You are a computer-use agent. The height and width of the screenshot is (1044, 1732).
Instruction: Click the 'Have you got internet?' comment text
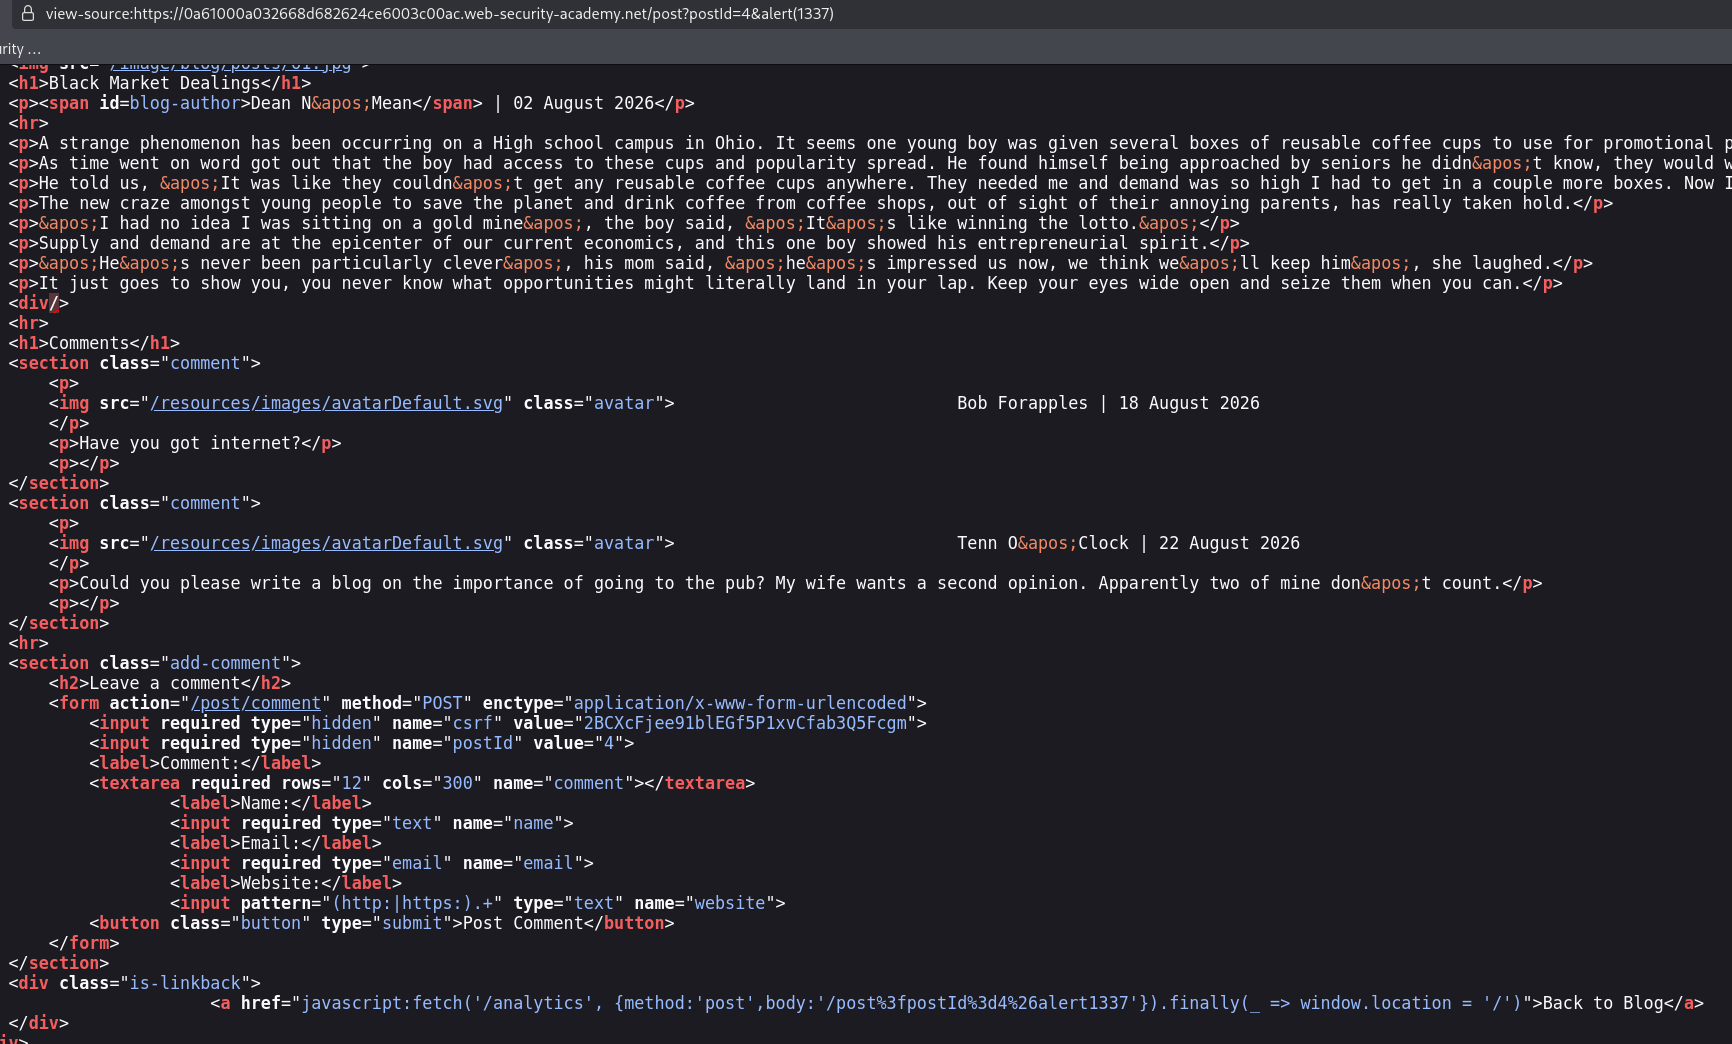[x=190, y=443]
